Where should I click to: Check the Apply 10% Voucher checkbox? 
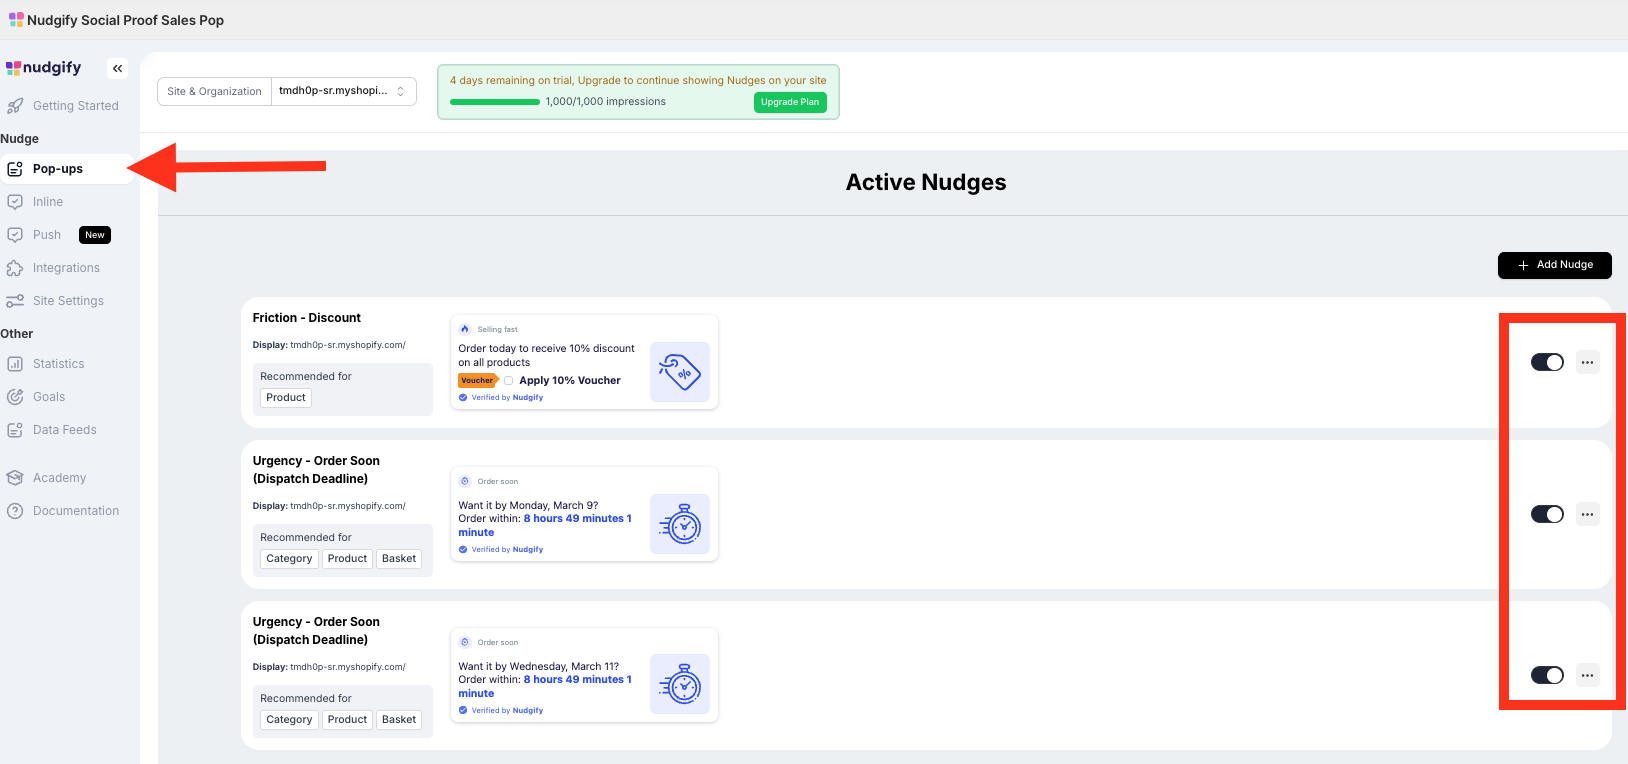click(509, 381)
